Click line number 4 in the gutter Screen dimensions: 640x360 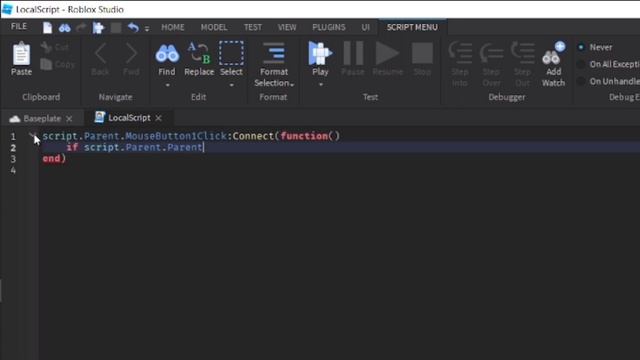[x=13, y=170]
